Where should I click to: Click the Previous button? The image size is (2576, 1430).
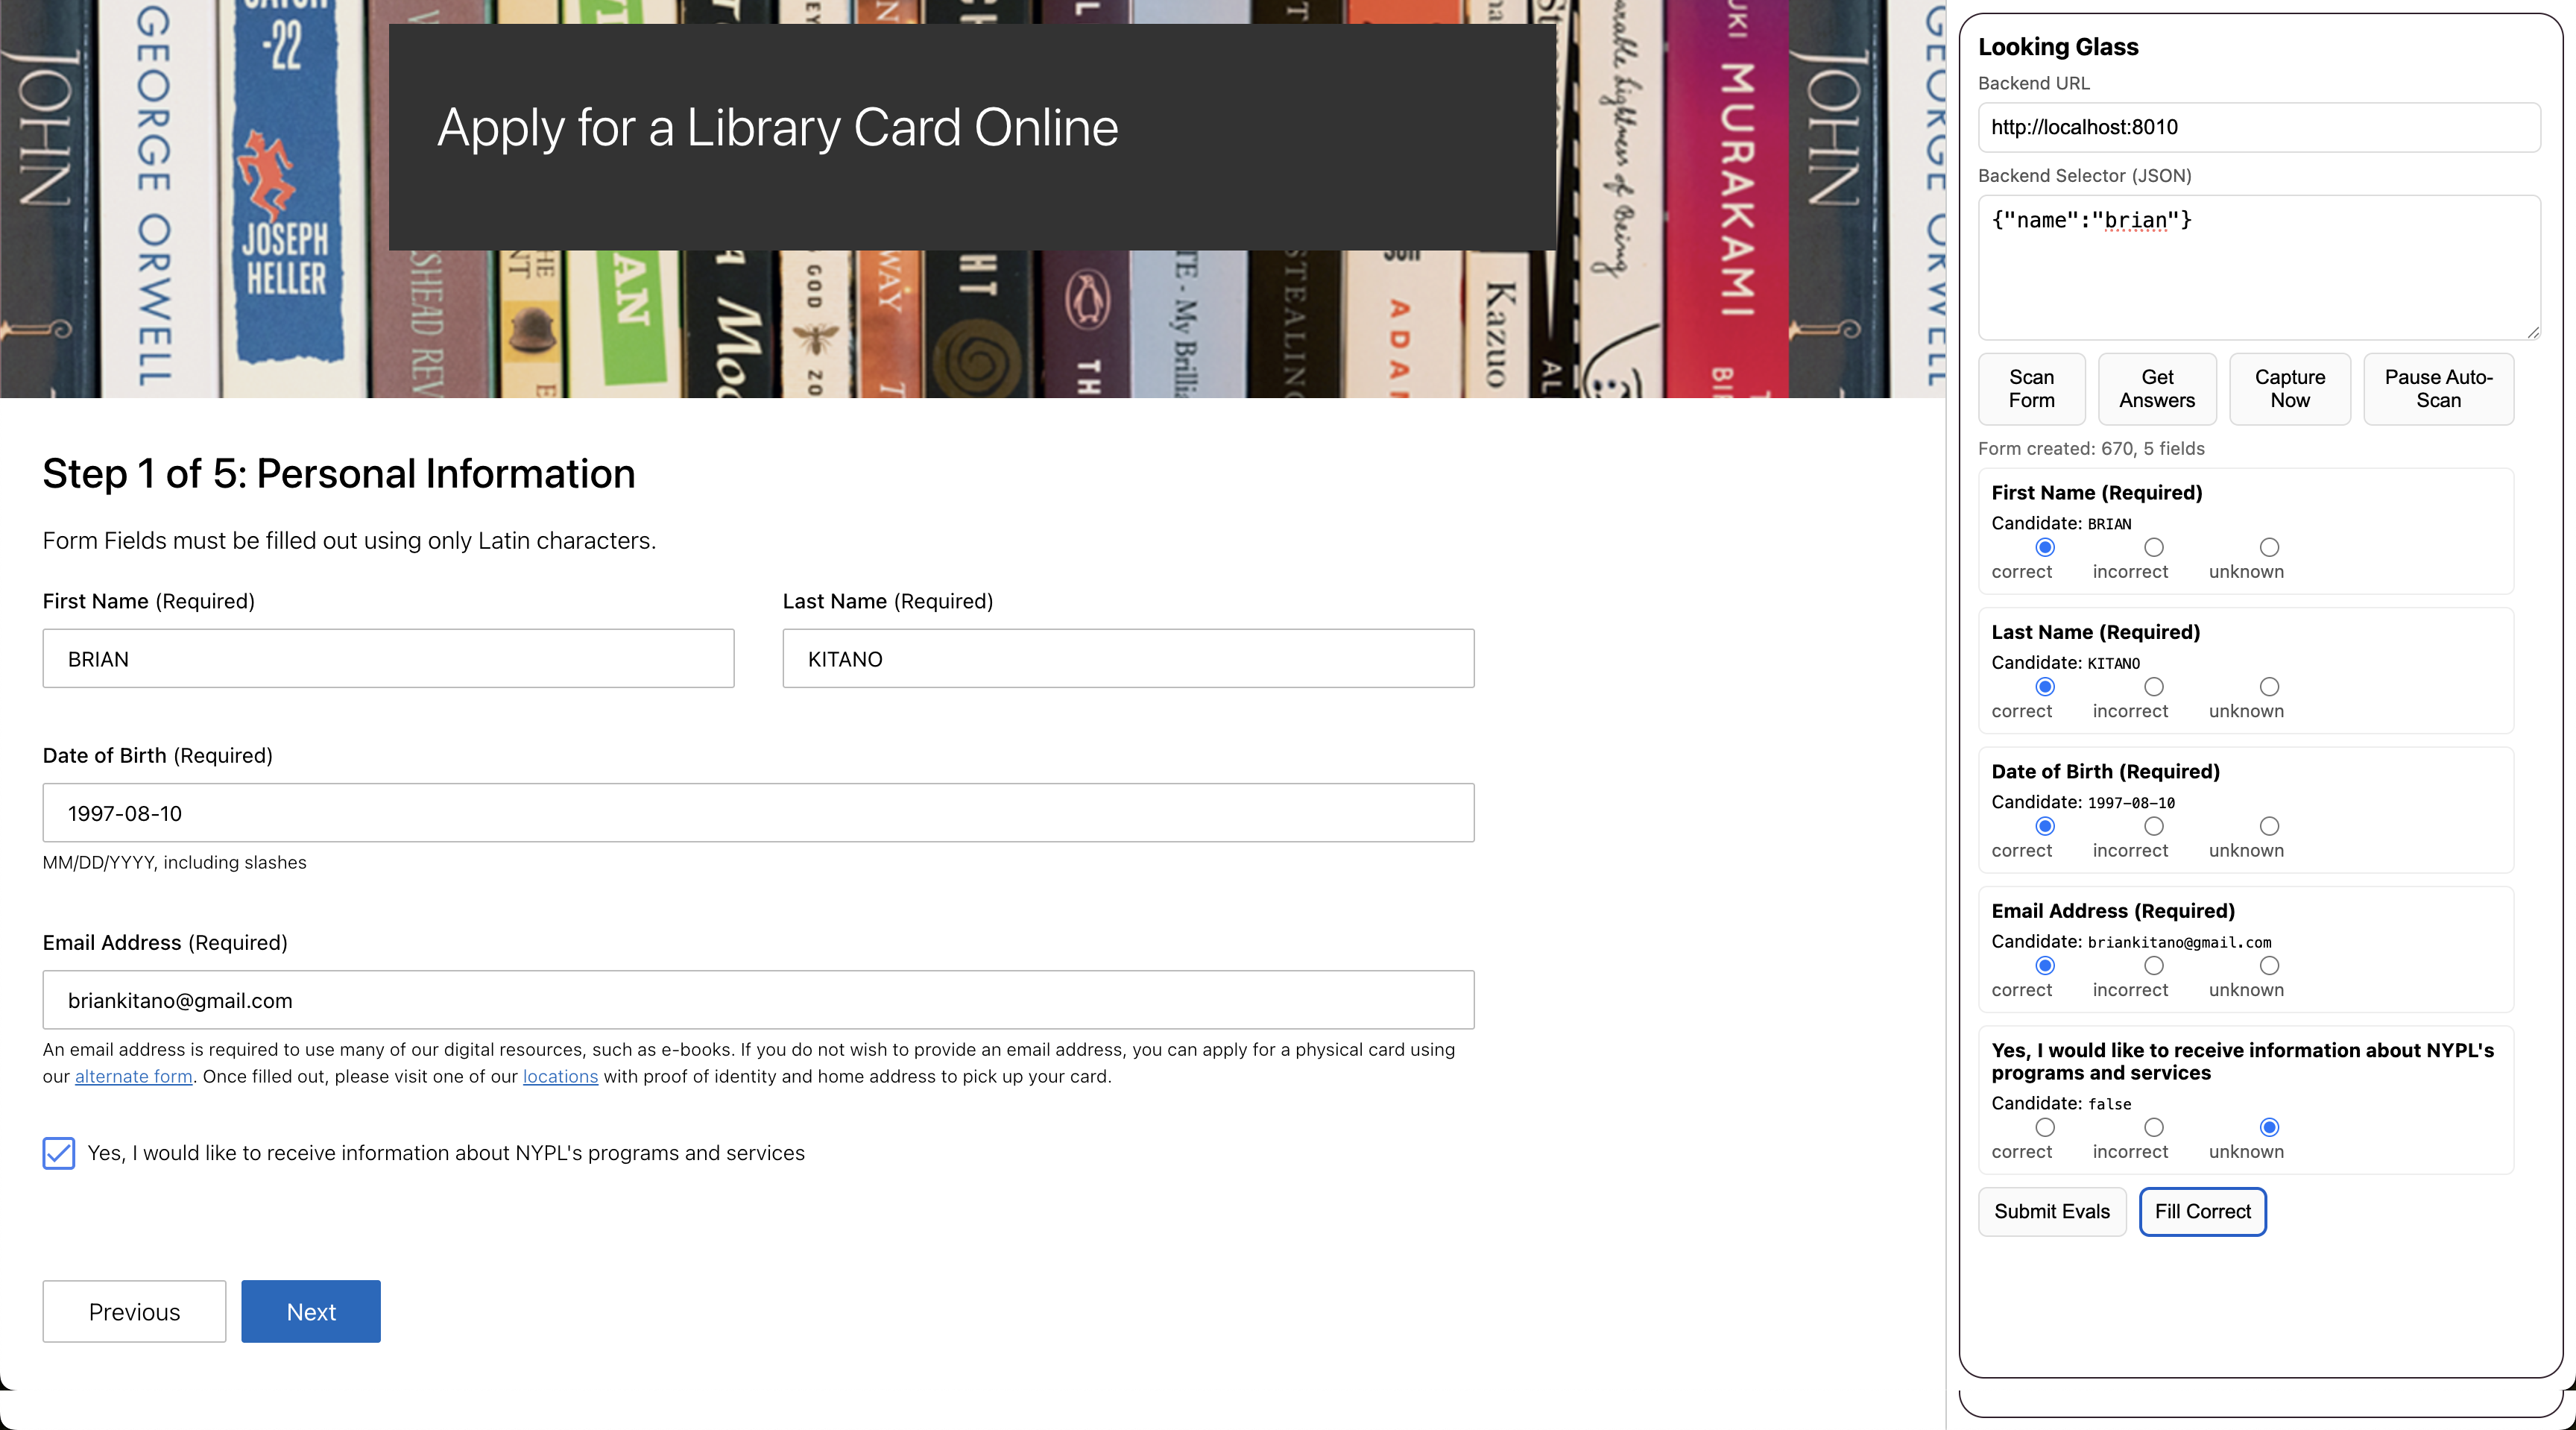pos(134,1311)
